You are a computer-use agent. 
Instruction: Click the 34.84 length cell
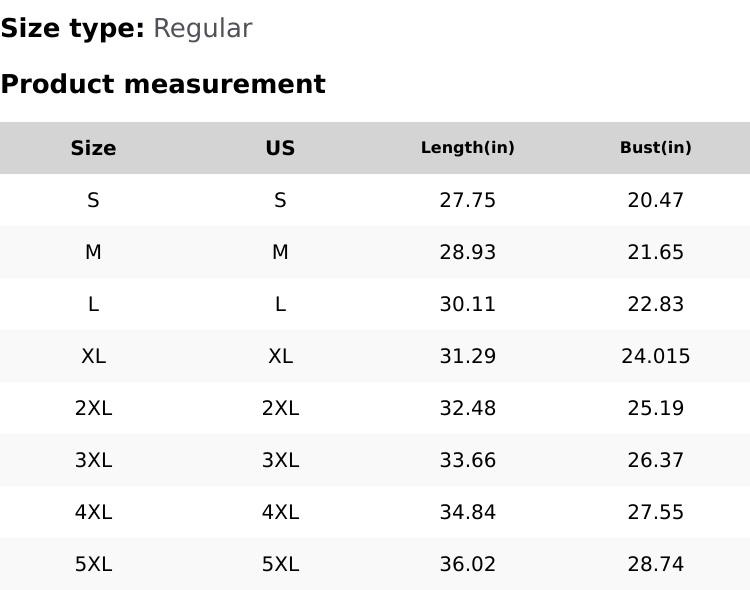[467, 512]
